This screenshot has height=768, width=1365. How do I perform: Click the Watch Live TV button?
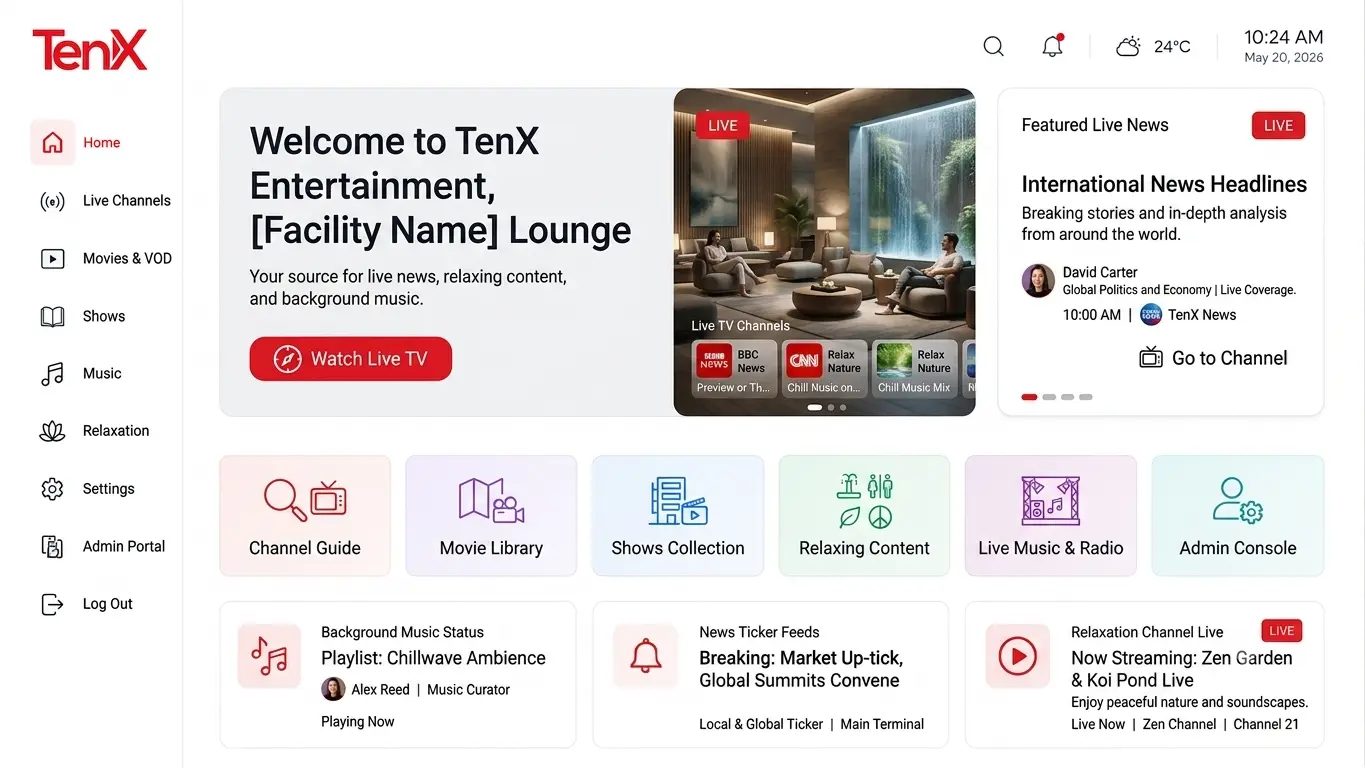pyautogui.click(x=351, y=359)
